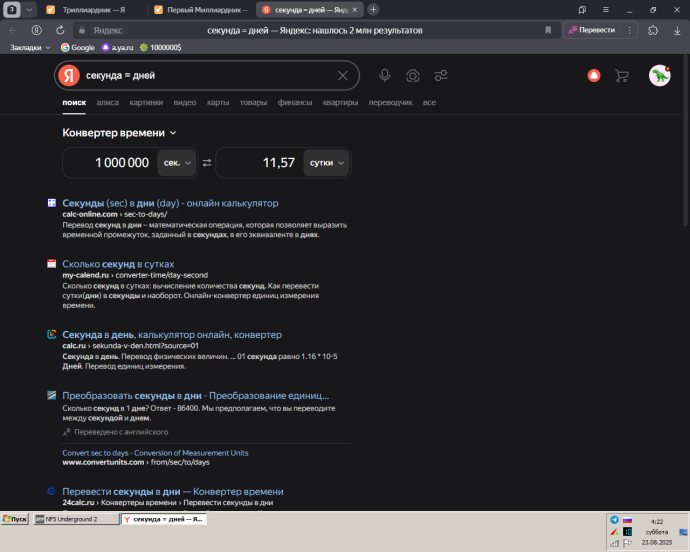
Task: Click the calc-online.com site path text
Action: point(115,214)
